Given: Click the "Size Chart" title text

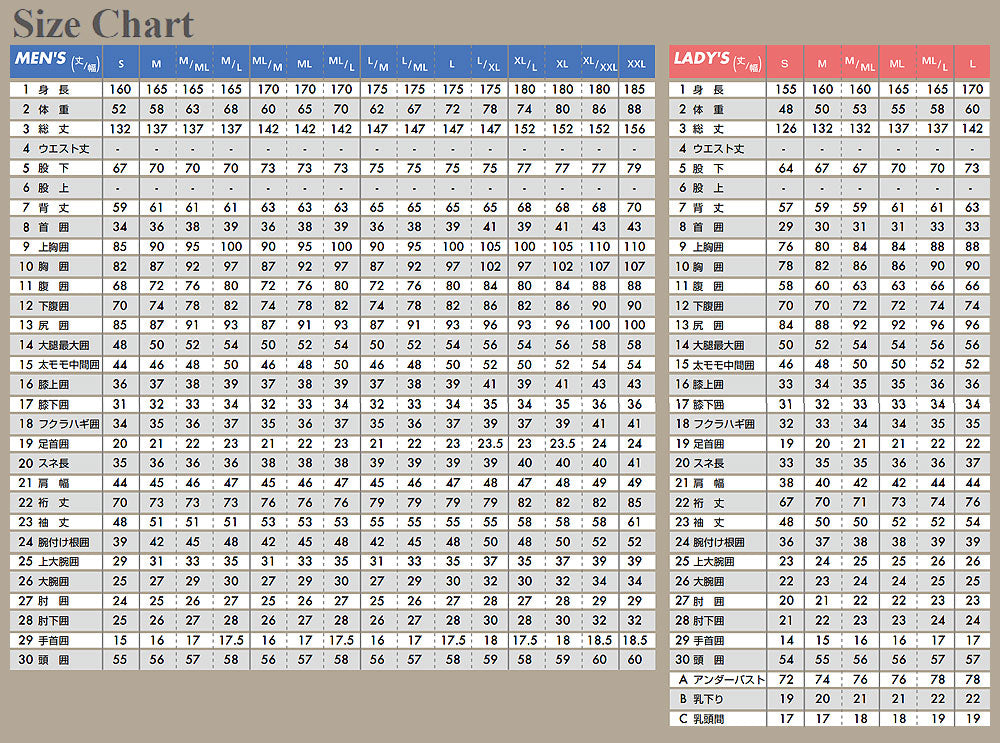Looking at the screenshot, I should pos(103,23).
